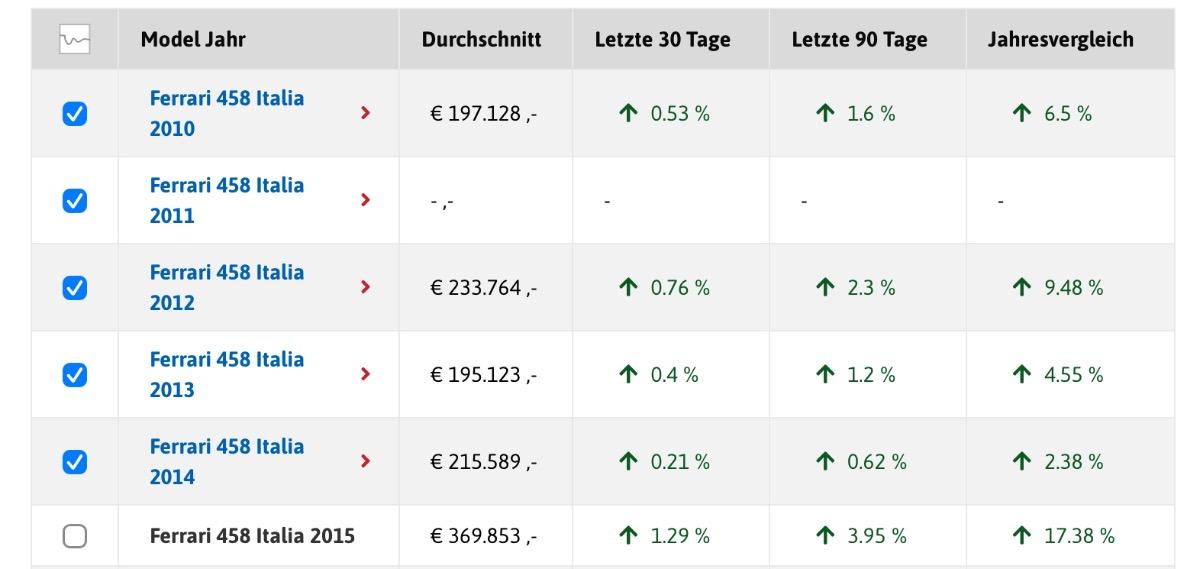Check the Ferrari 458 Italia 2015 checkbox
The image size is (1200, 569).
tap(75, 537)
